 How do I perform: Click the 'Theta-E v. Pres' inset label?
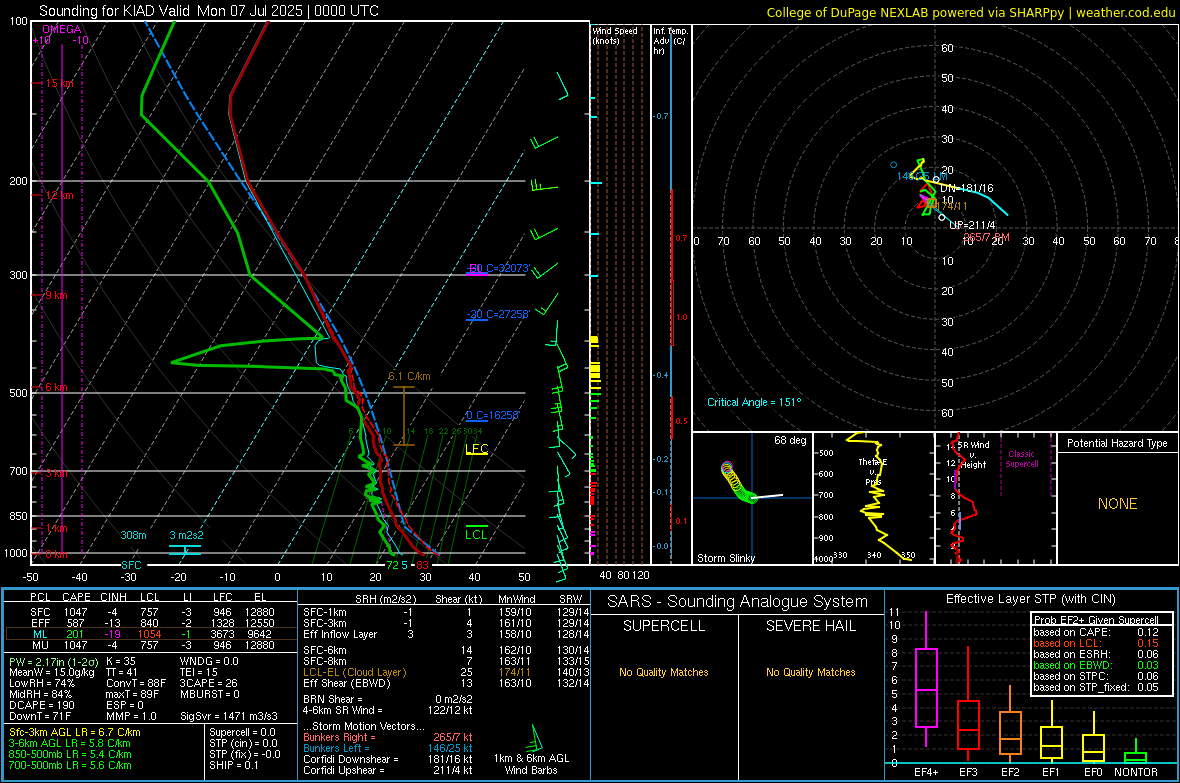(x=873, y=472)
